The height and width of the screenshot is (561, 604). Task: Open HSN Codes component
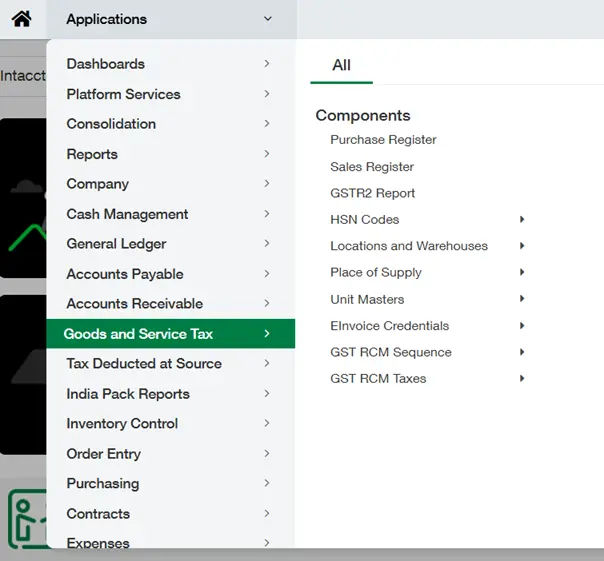click(x=364, y=220)
